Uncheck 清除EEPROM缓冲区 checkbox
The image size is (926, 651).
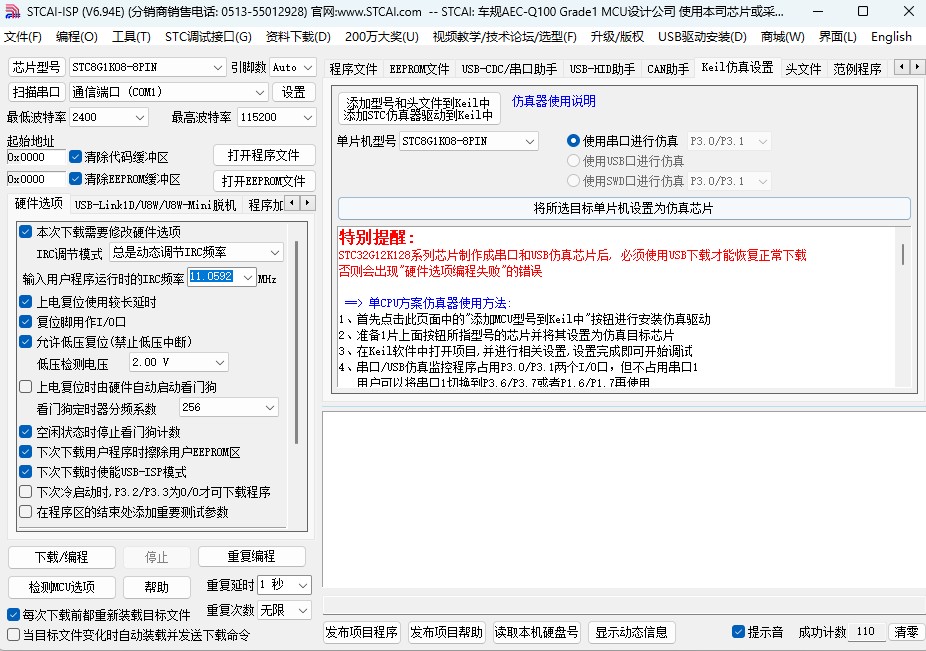coord(75,178)
